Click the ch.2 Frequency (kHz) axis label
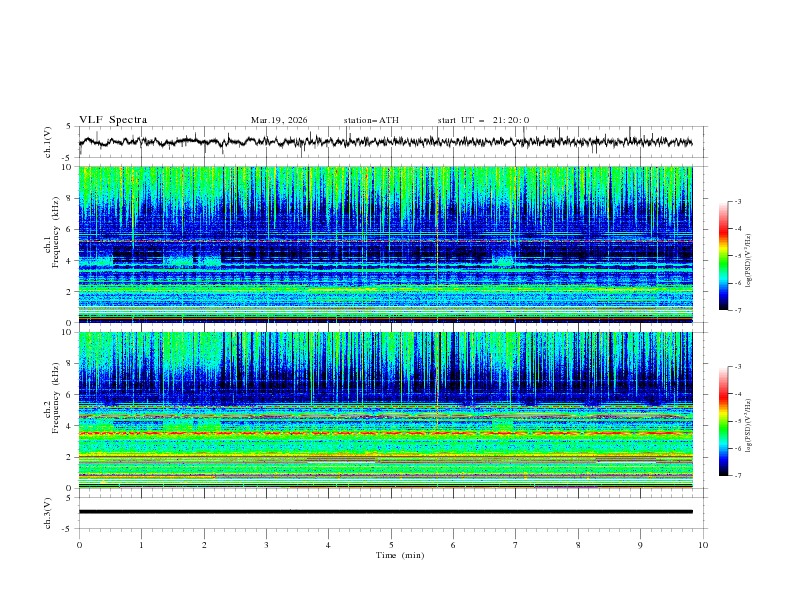Image resolution: width=792 pixels, height=612 pixels. [52, 410]
